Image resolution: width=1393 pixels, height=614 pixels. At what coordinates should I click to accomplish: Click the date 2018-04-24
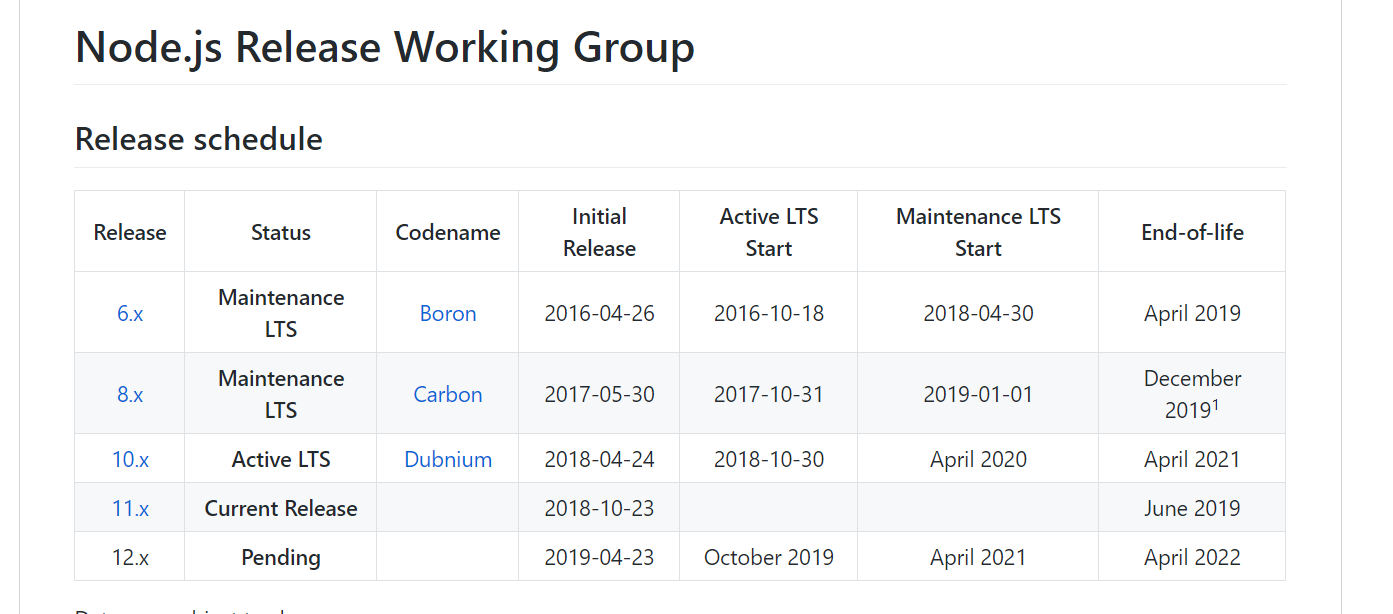tap(599, 459)
